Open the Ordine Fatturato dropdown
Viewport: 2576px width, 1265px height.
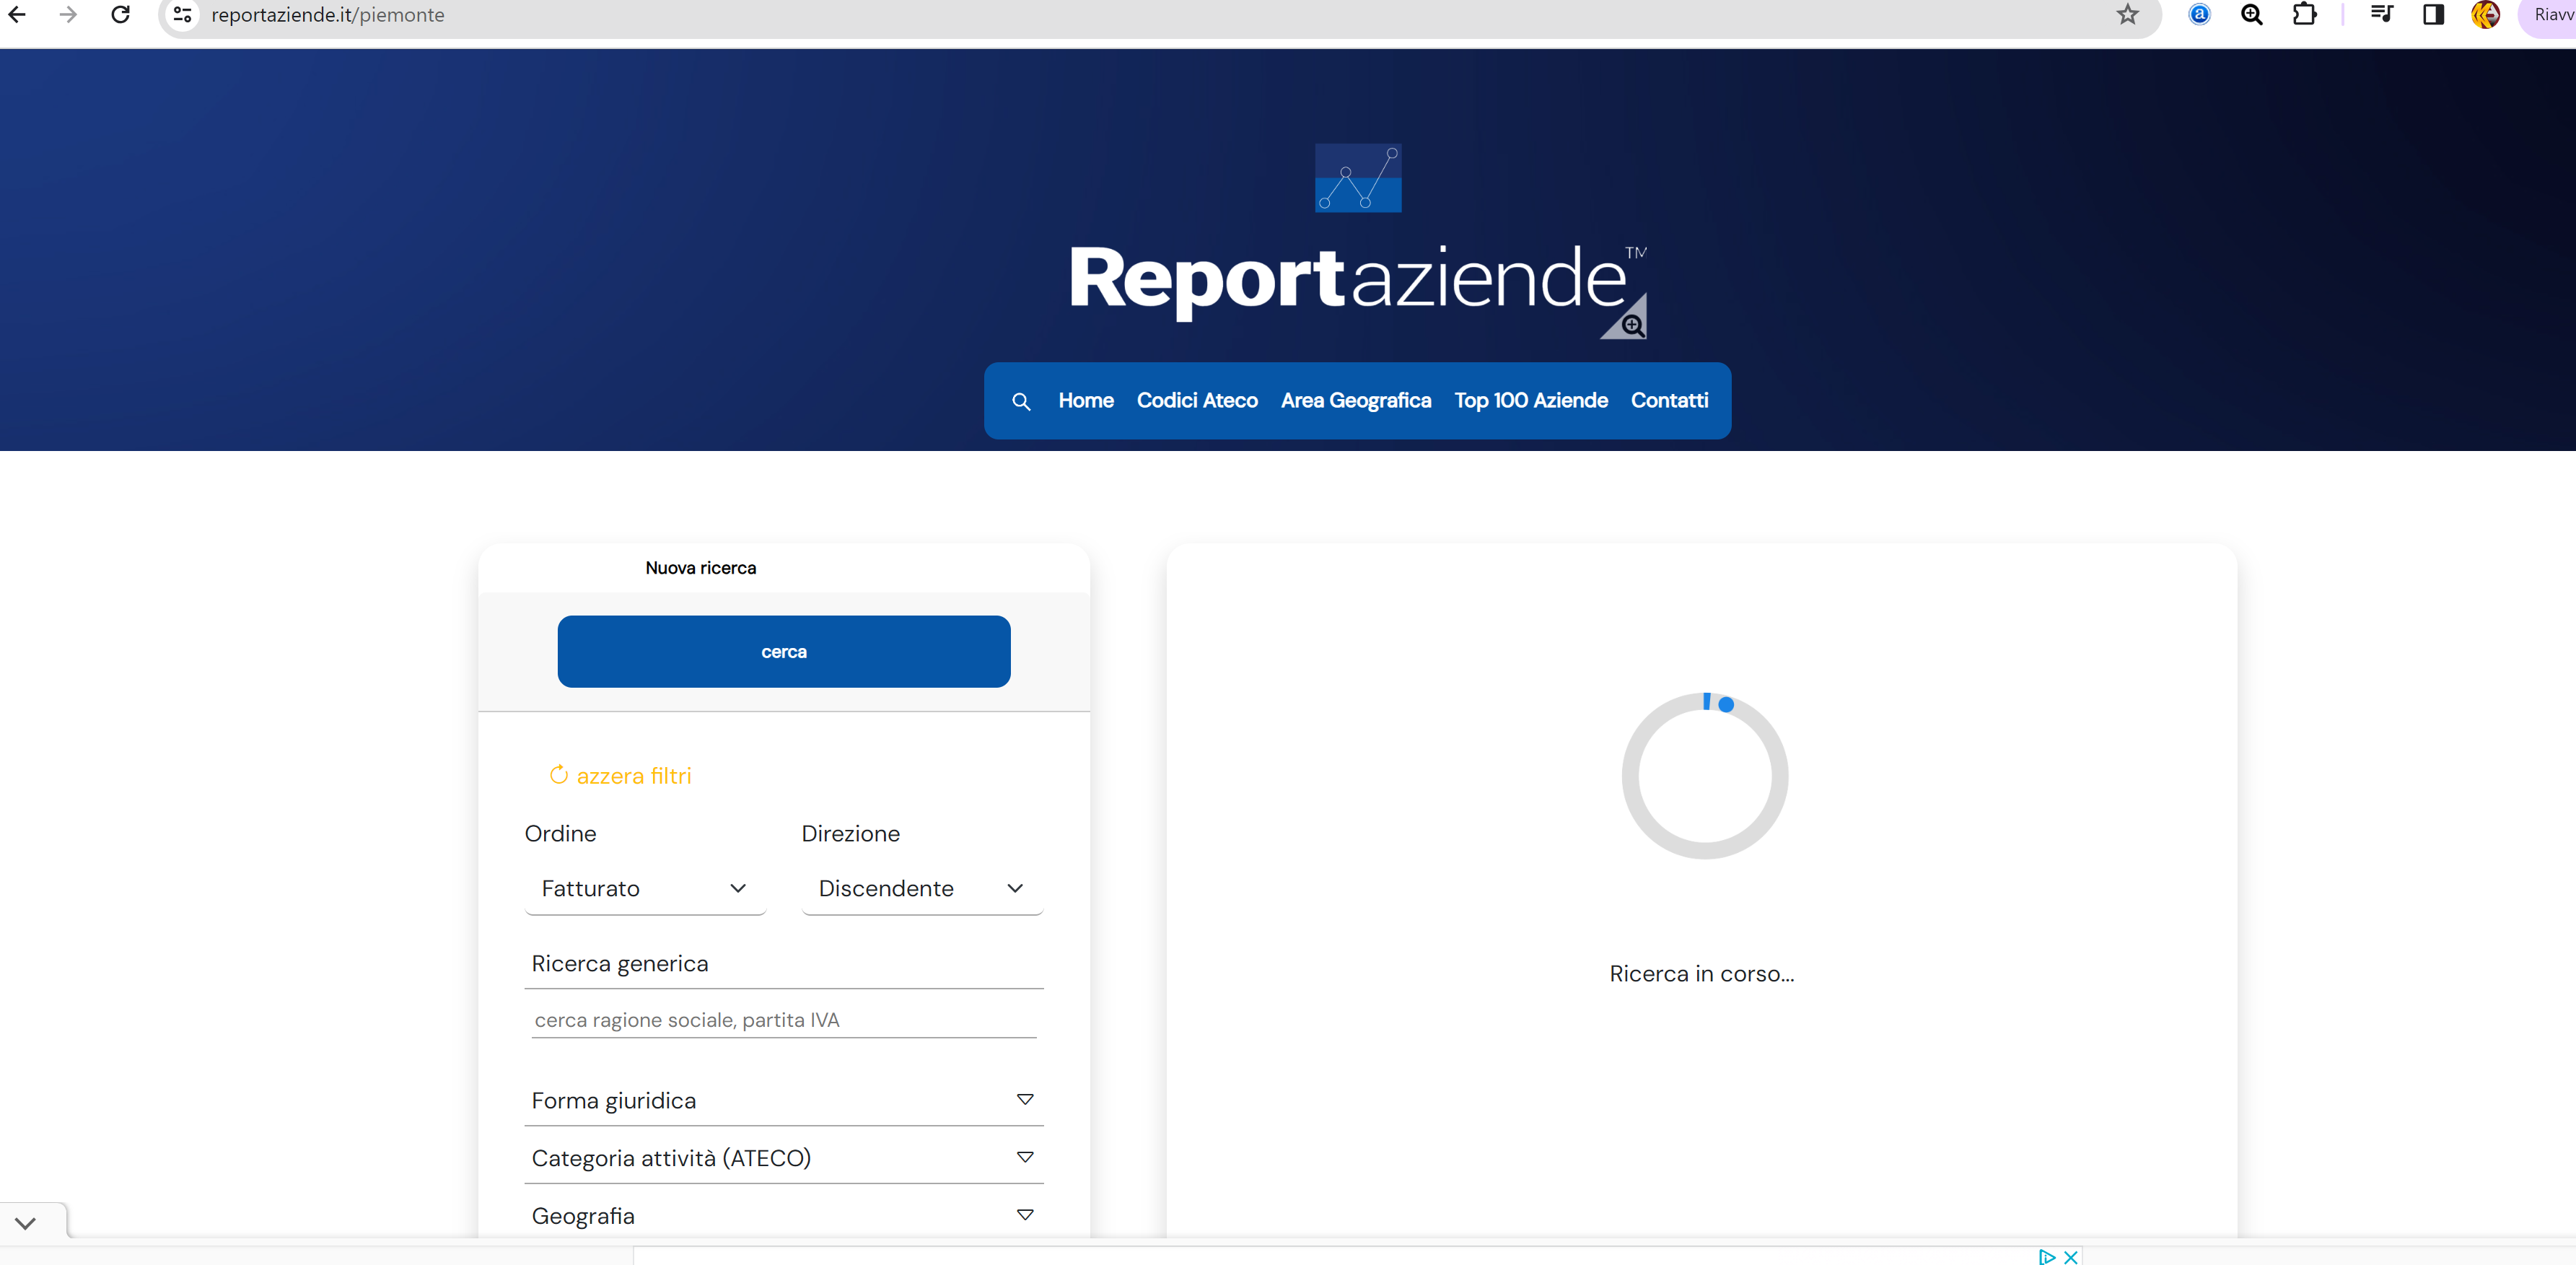(x=645, y=888)
